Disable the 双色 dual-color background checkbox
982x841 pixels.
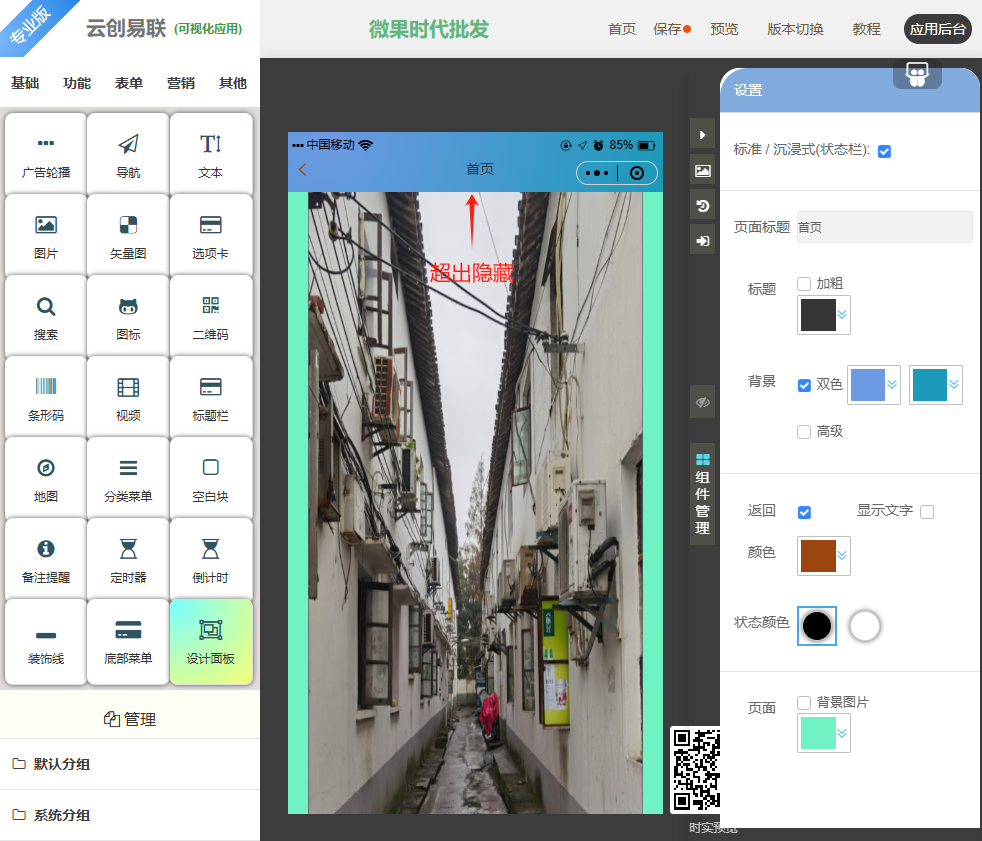[x=804, y=385]
